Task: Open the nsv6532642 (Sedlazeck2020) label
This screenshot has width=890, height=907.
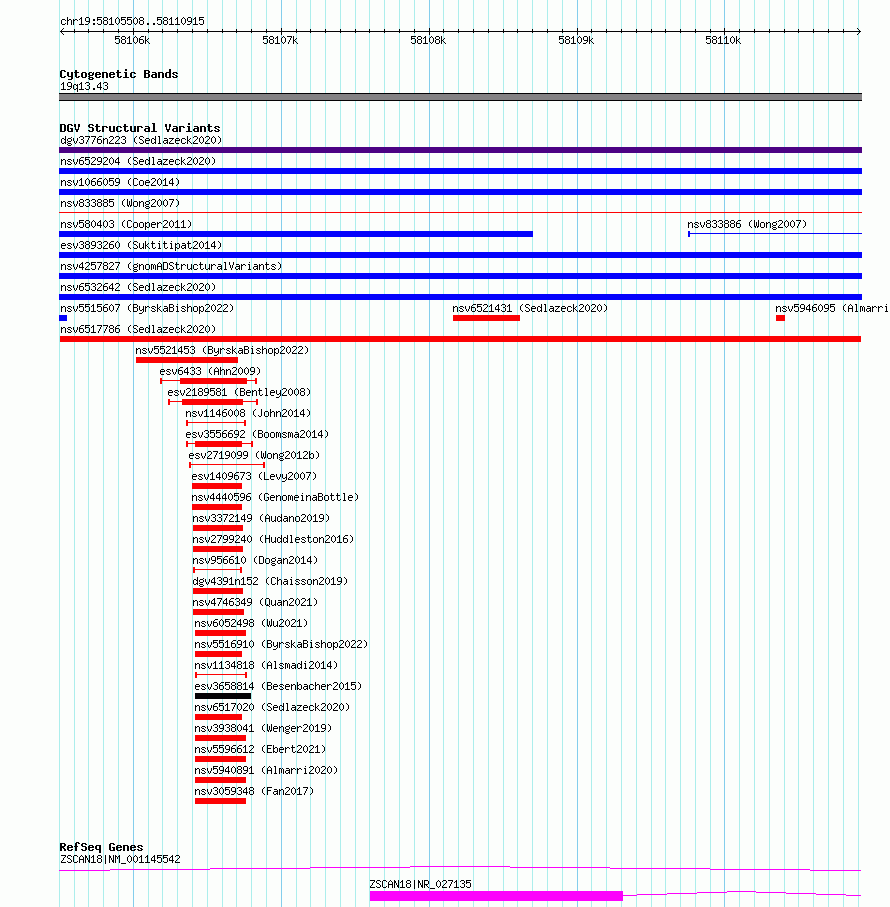Action: coord(138,287)
